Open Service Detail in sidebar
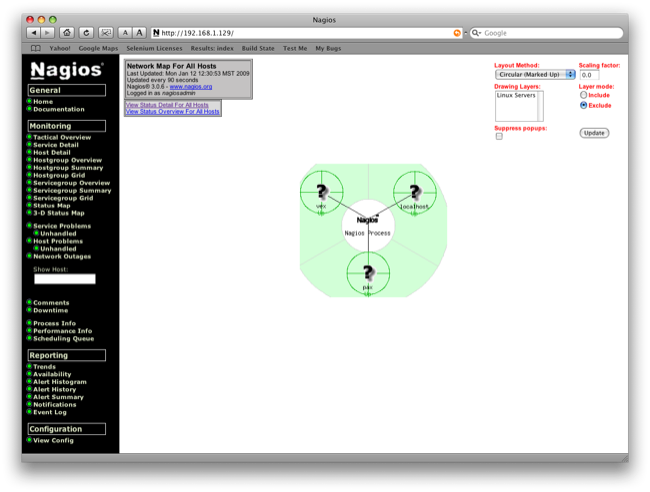The width and height of the screenshot is (650, 492). 56,145
